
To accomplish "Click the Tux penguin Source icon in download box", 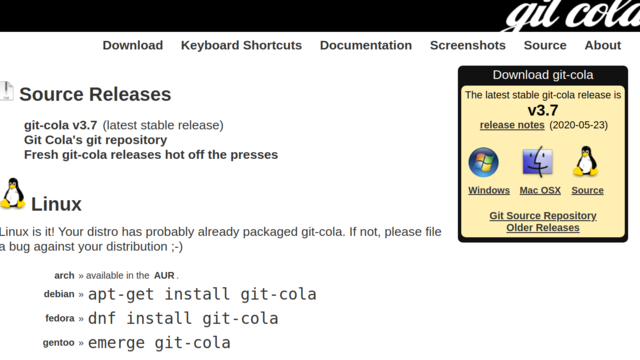I will click(586, 161).
